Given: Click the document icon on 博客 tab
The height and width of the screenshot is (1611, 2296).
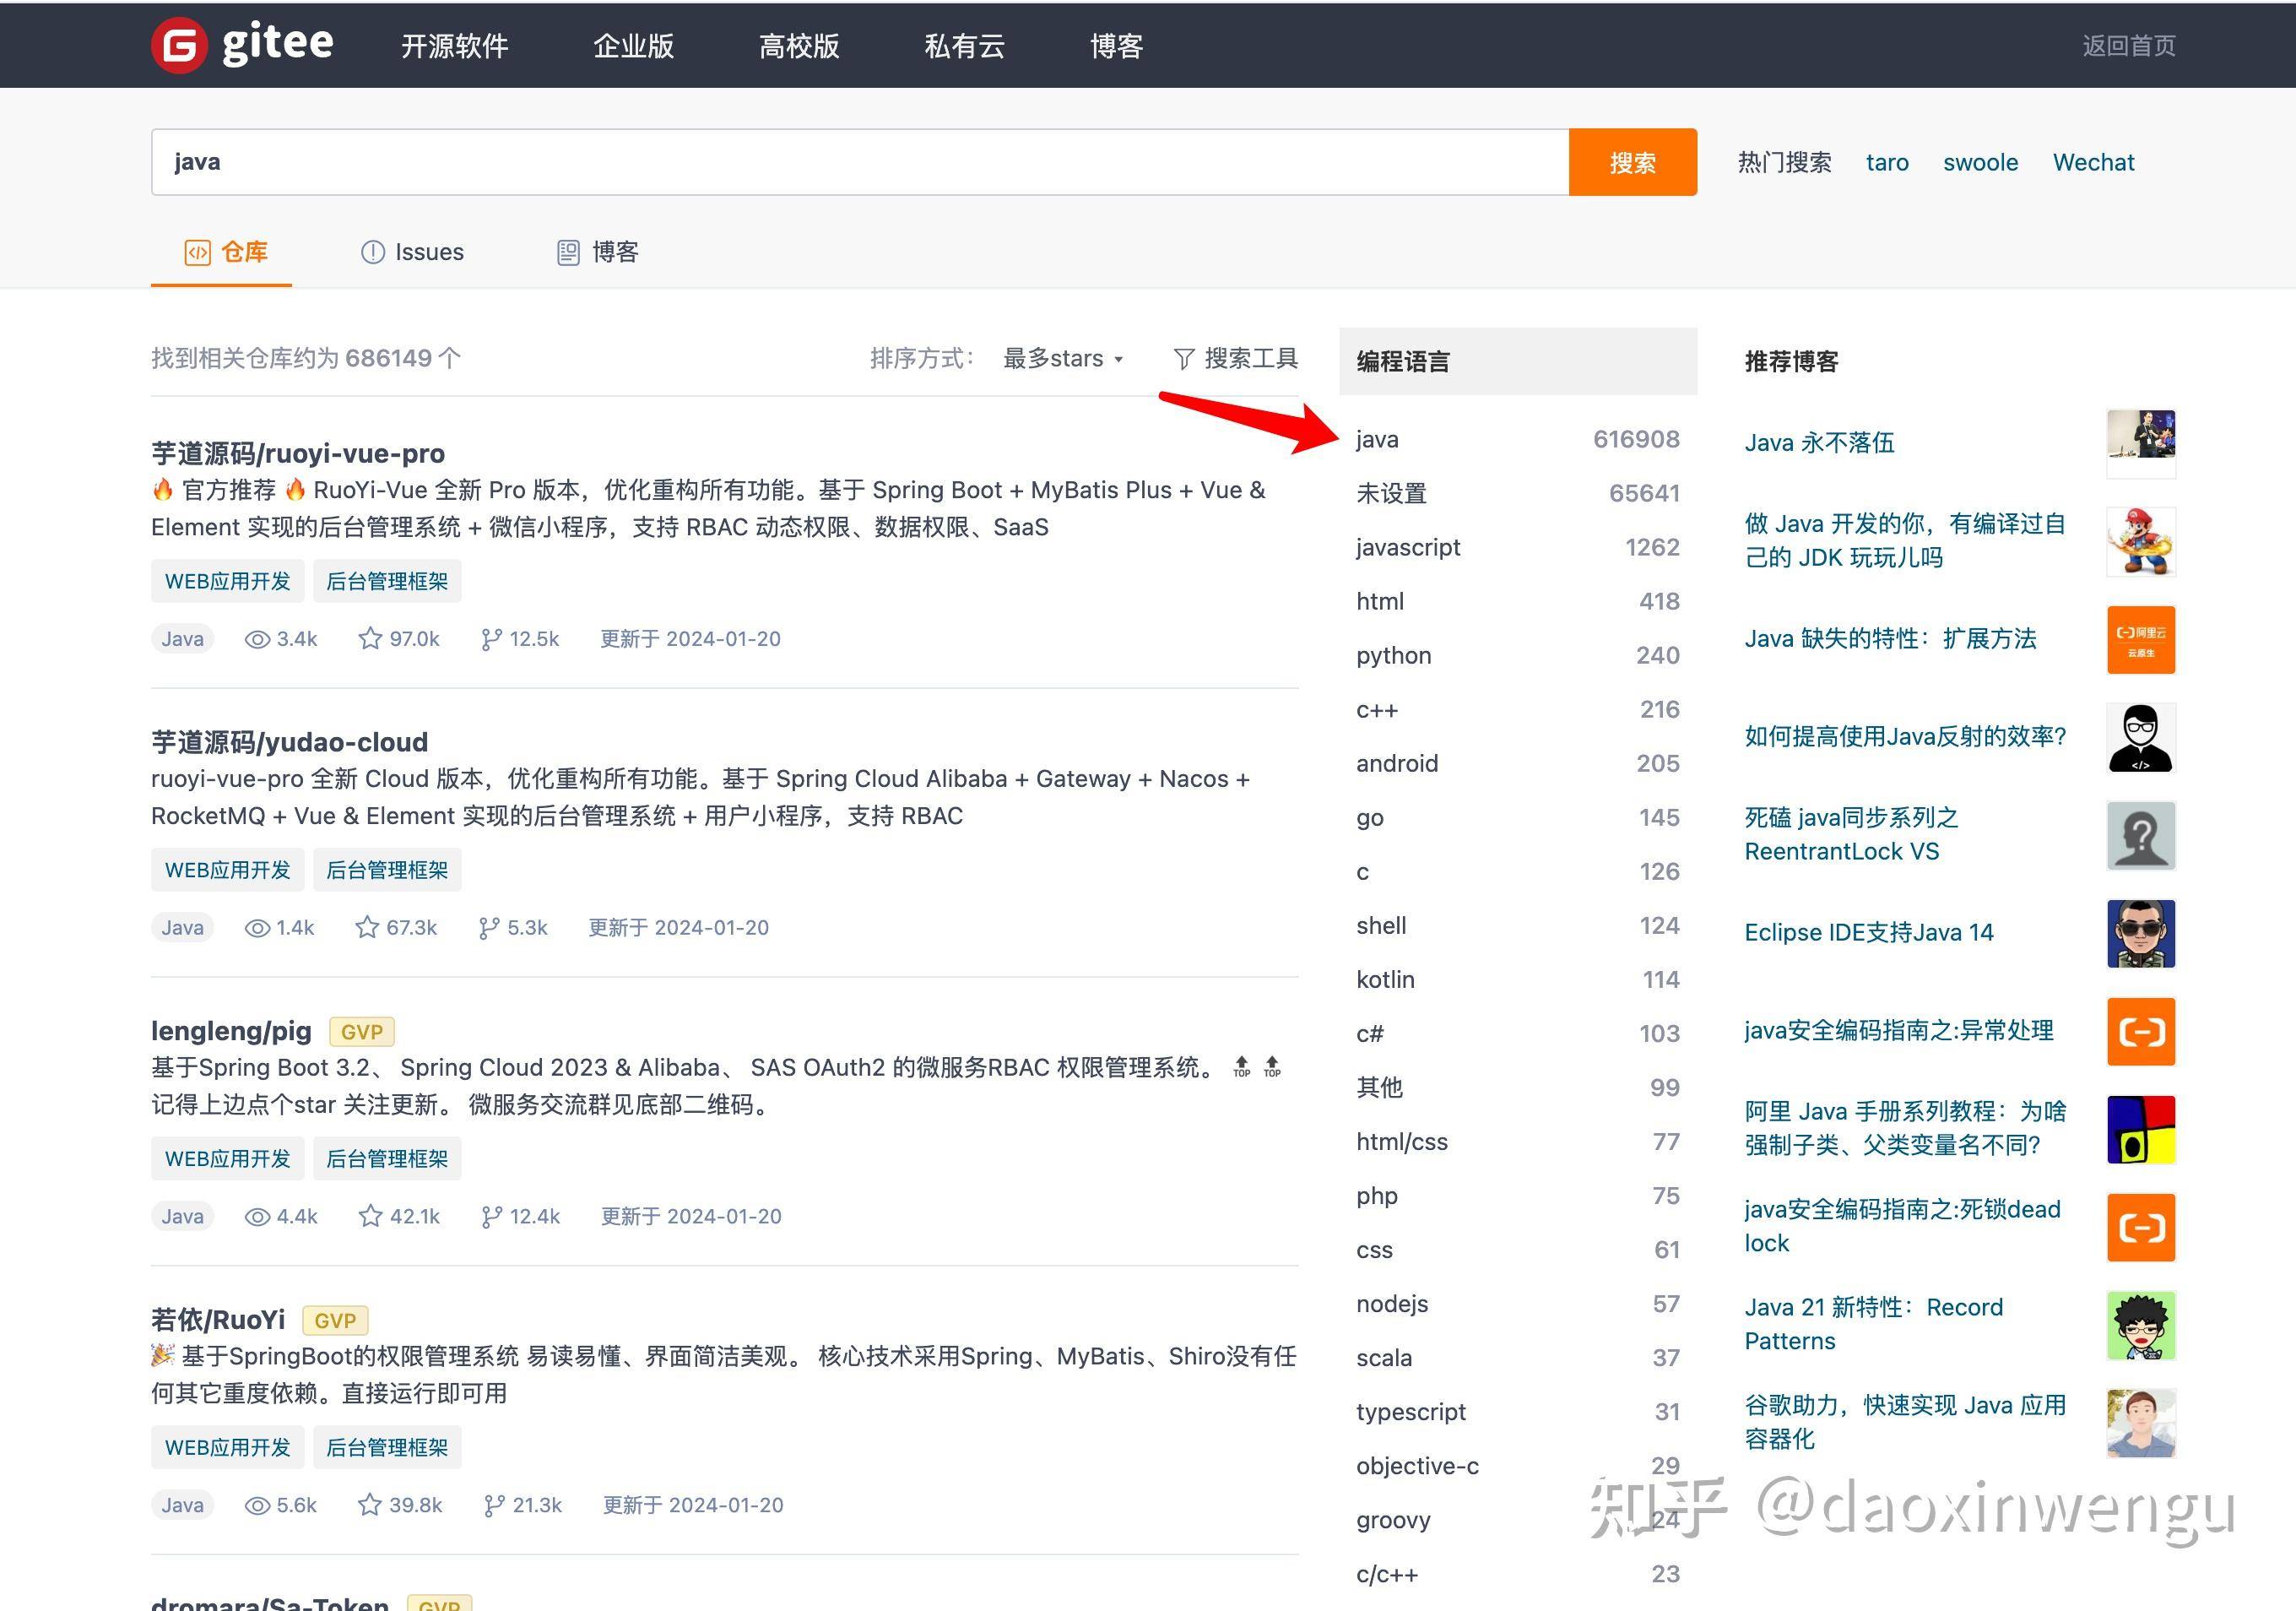Looking at the screenshot, I should point(568,253).
